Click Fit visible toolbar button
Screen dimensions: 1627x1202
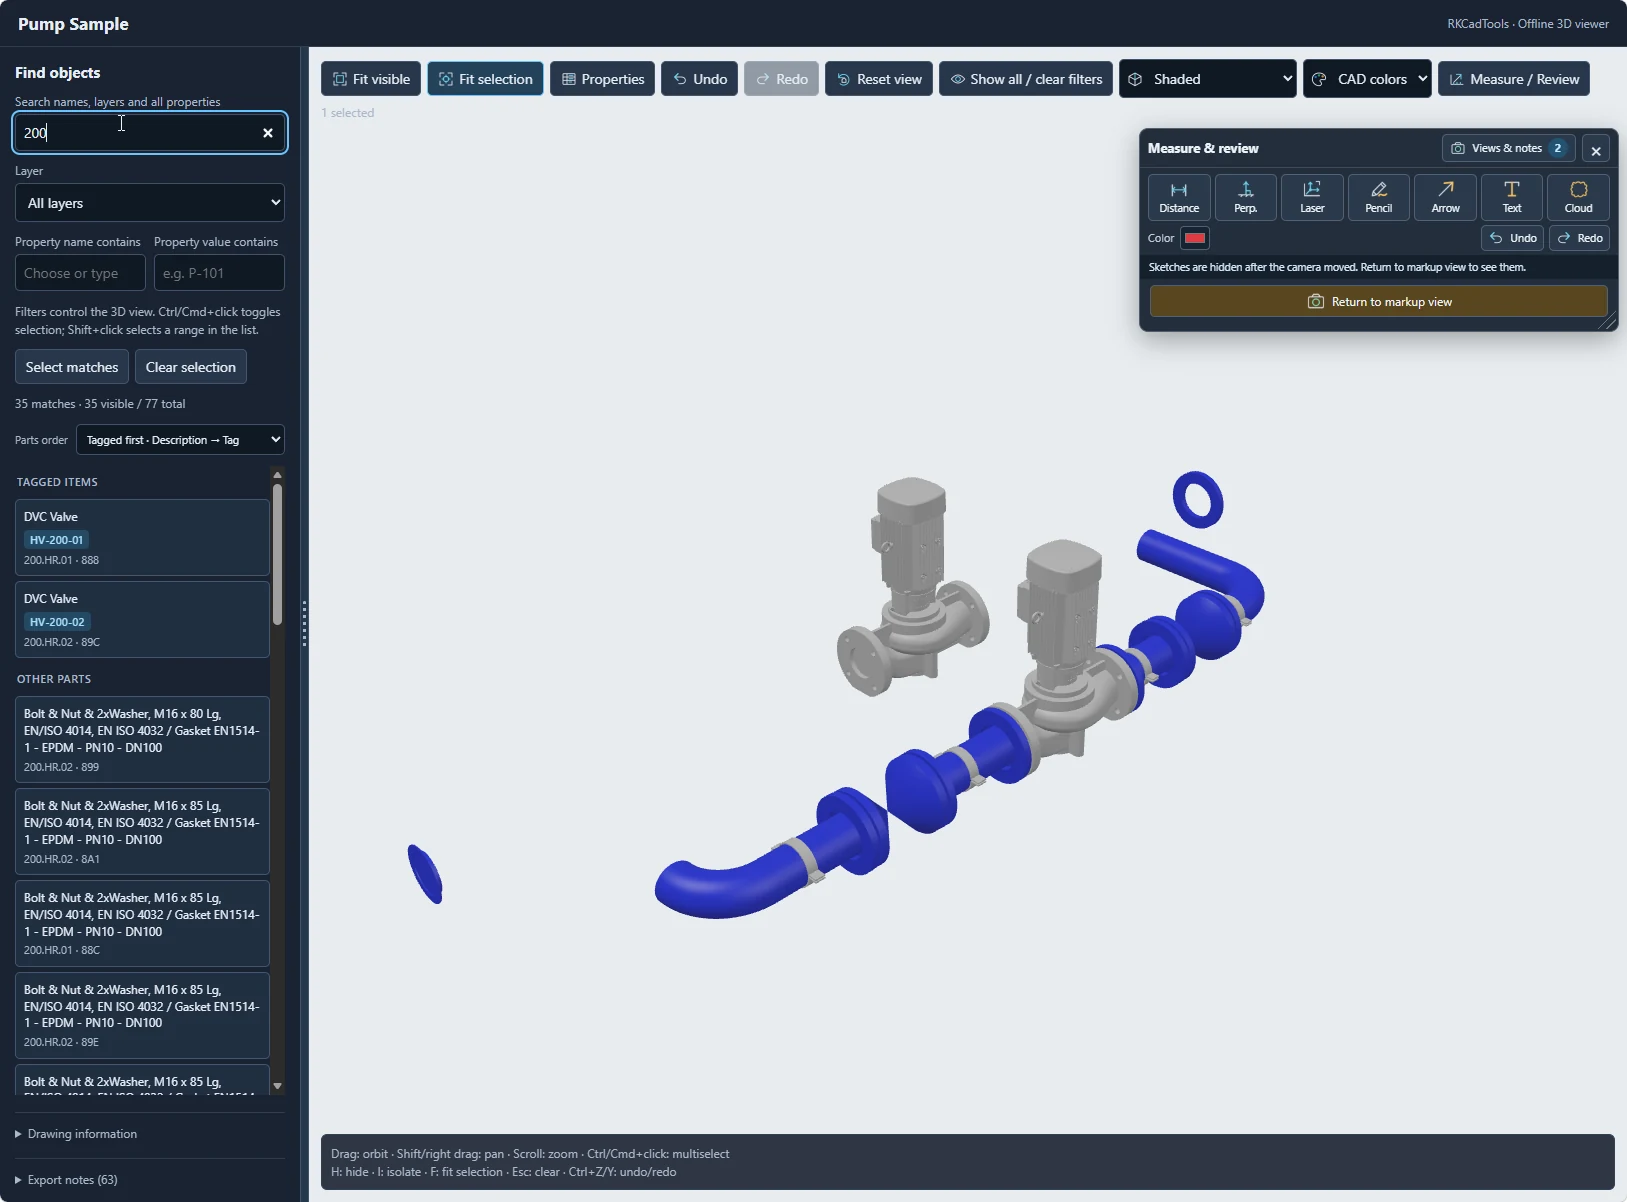(371, 79)
